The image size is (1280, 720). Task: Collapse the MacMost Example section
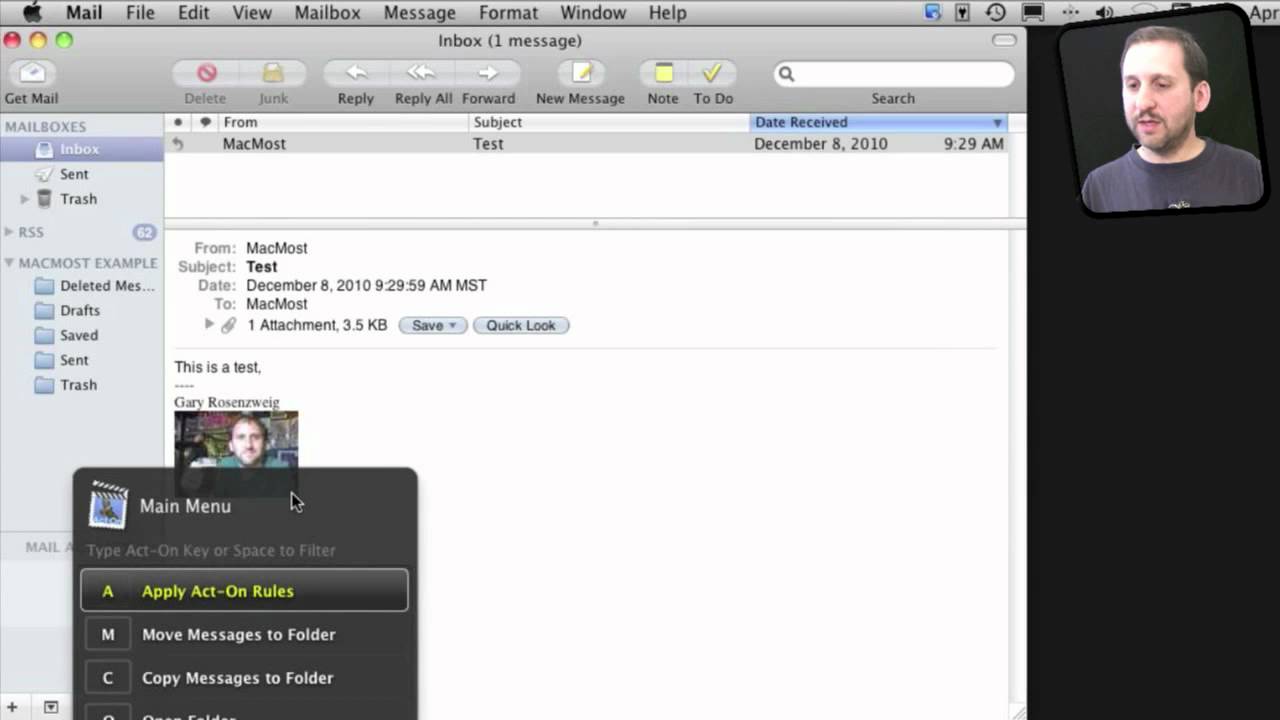[9, 263]
